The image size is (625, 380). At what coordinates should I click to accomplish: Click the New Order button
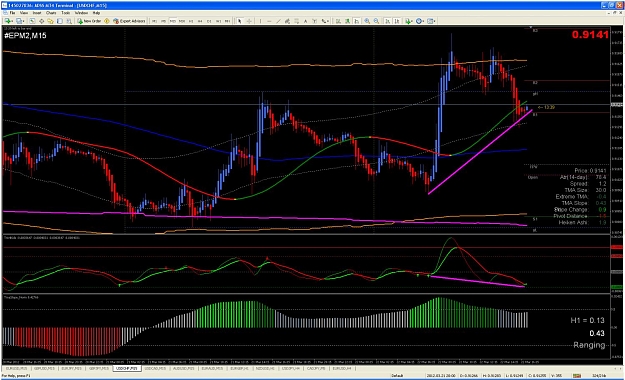pos(89,21)
